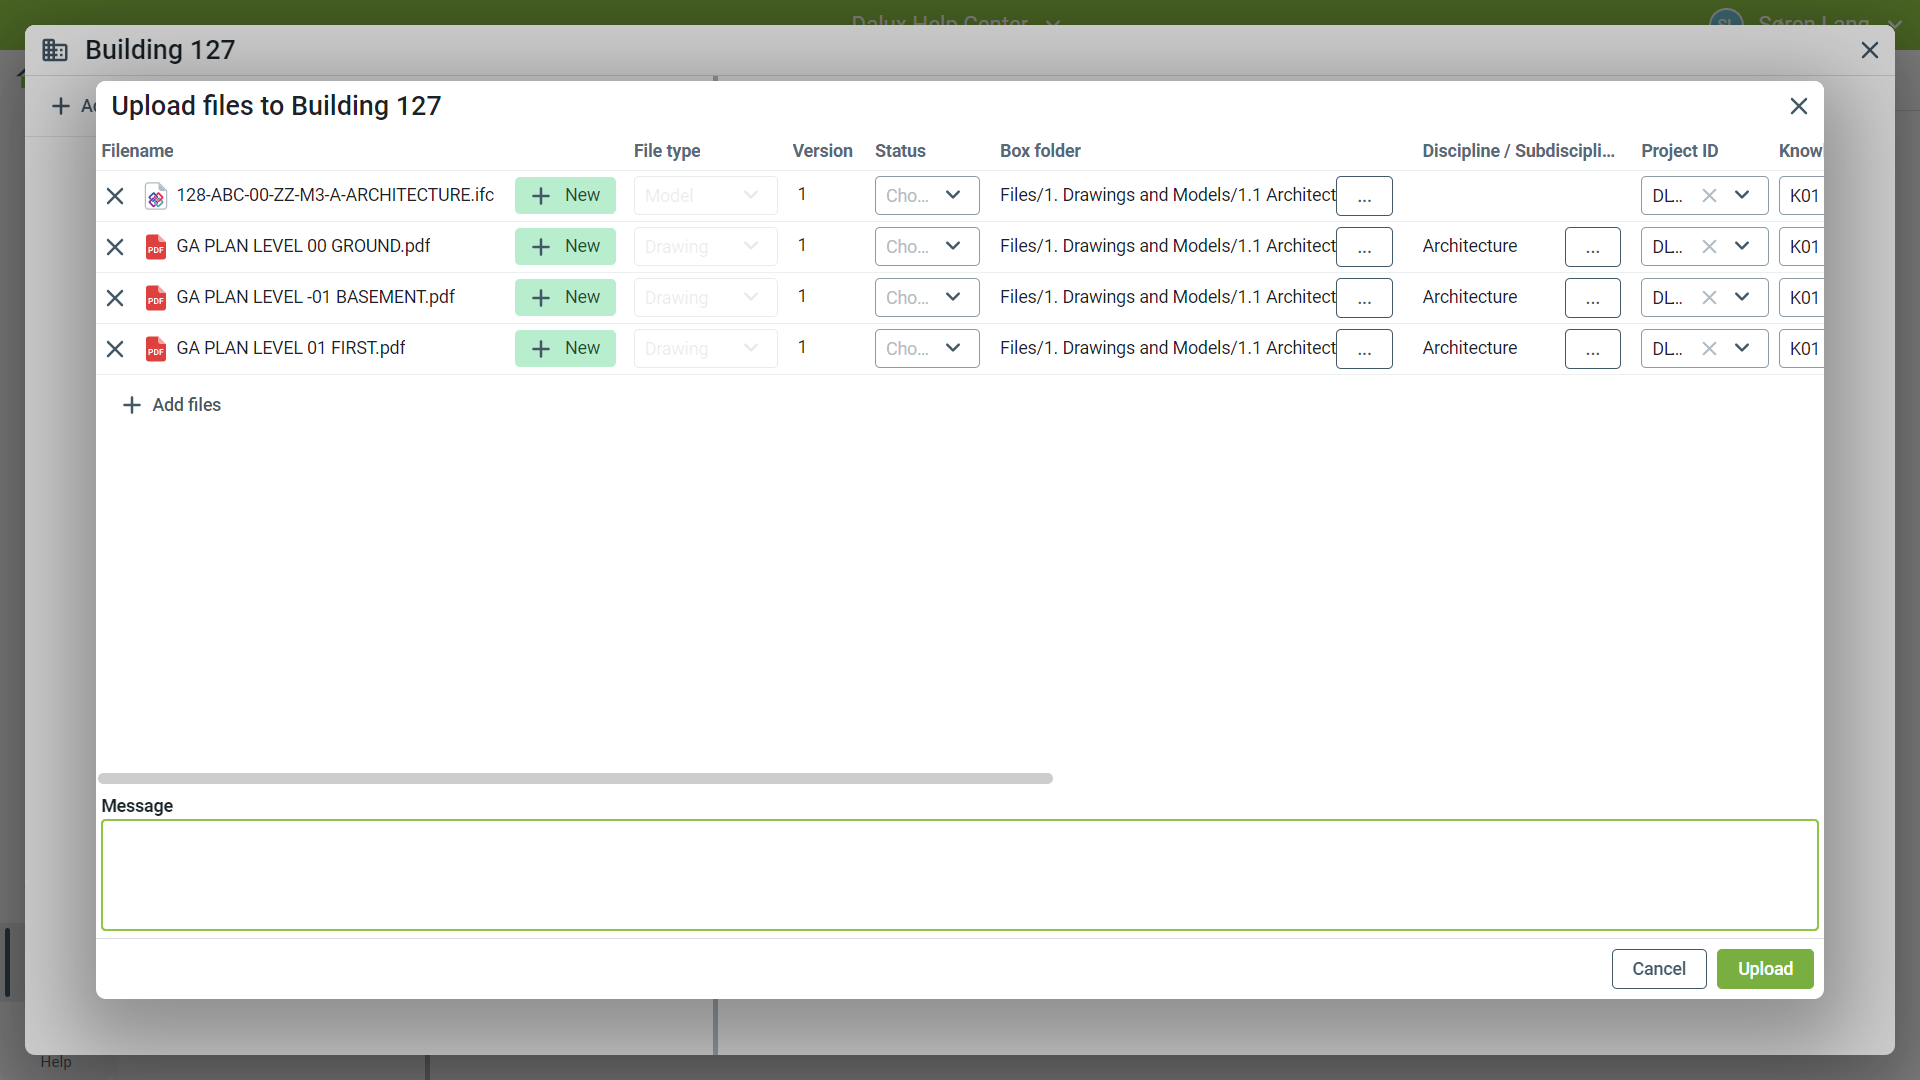This screenshot has width=1920, height=1080.
Task: Click PDF icon of GA PLAN LEVEL 00 GROUND
Action: 155,247
